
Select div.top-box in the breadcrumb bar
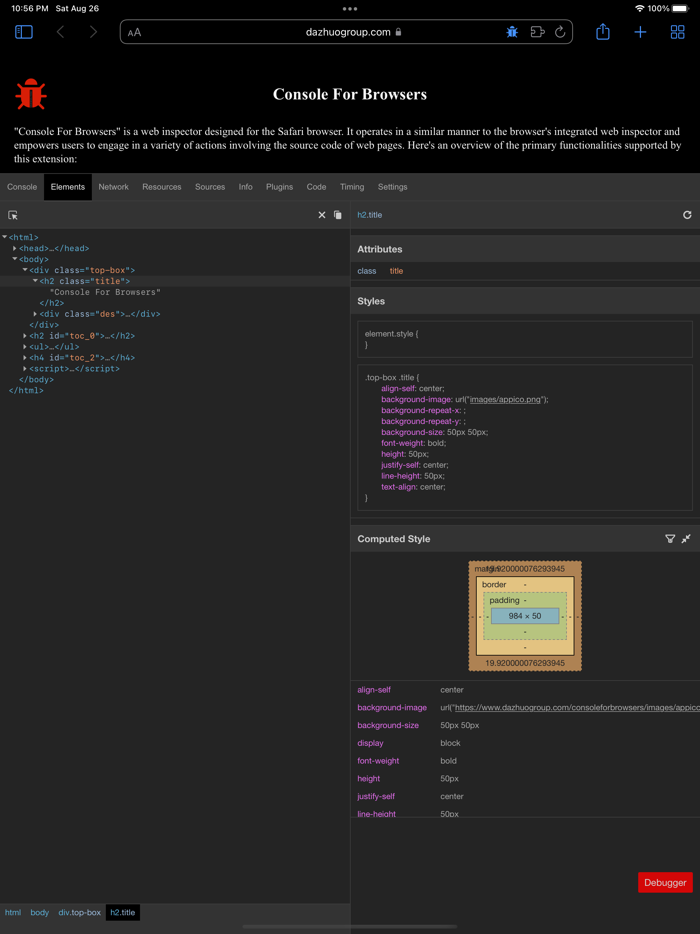point(80,911)
